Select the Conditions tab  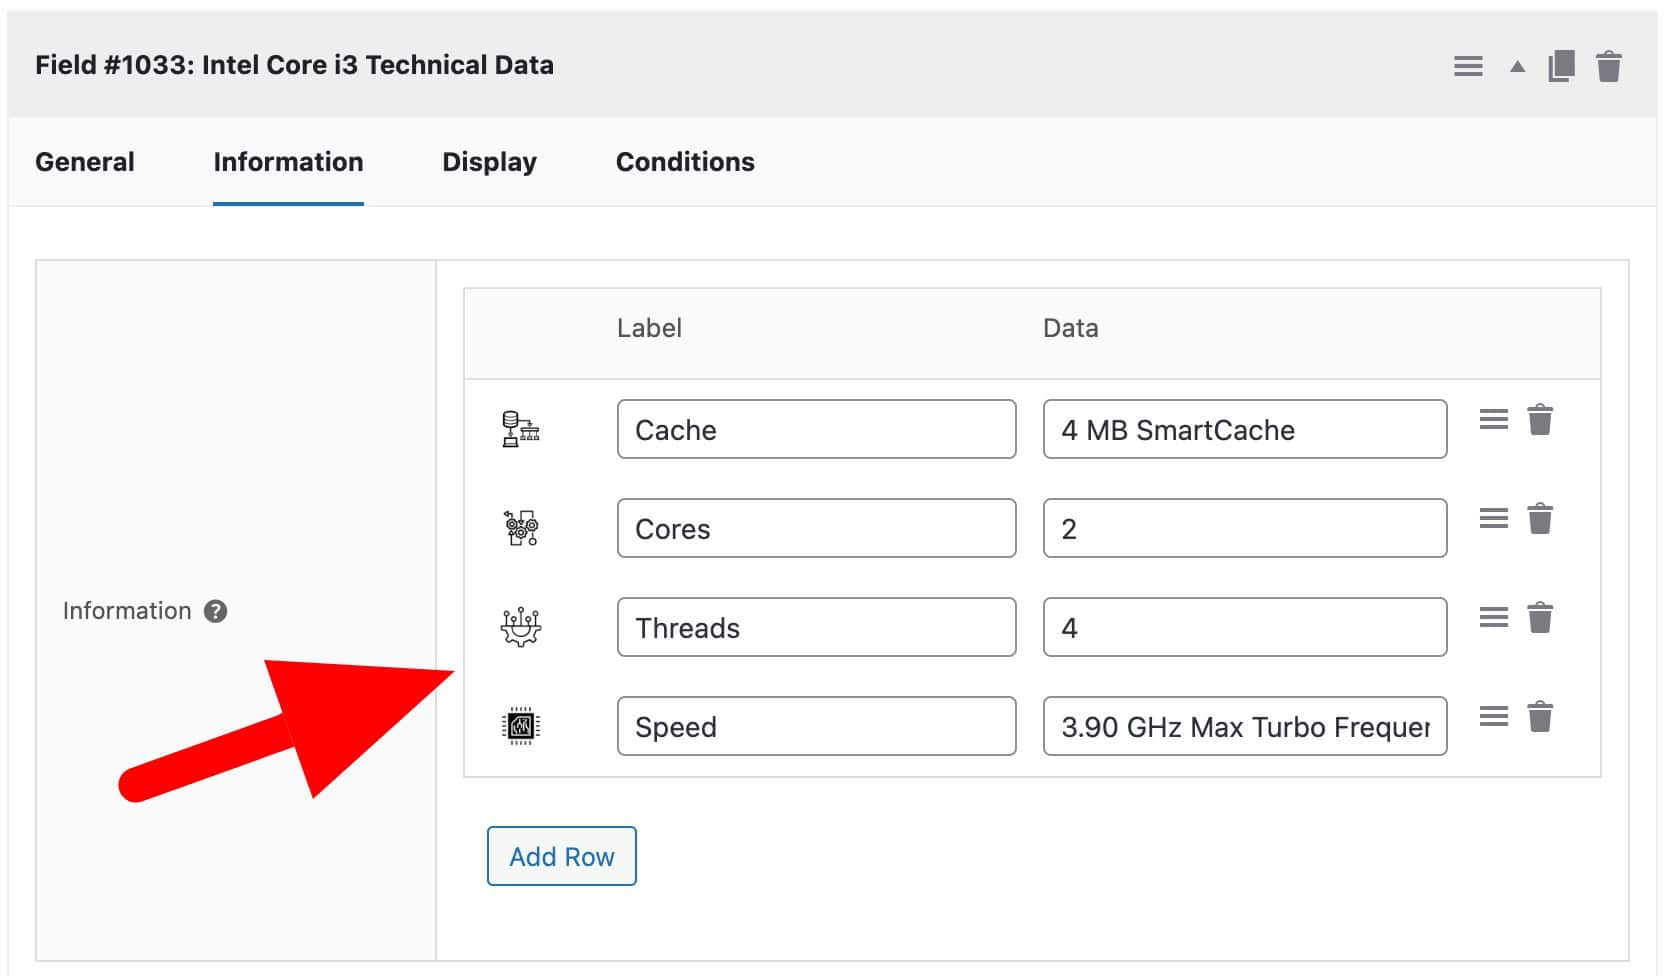pos(685,161)
